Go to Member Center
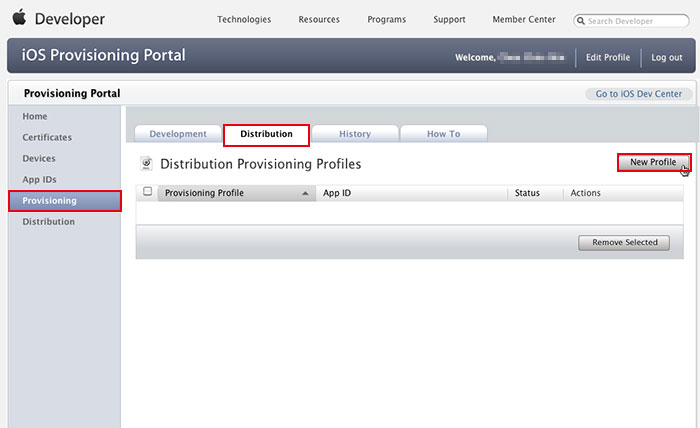 tap(524, 20)
